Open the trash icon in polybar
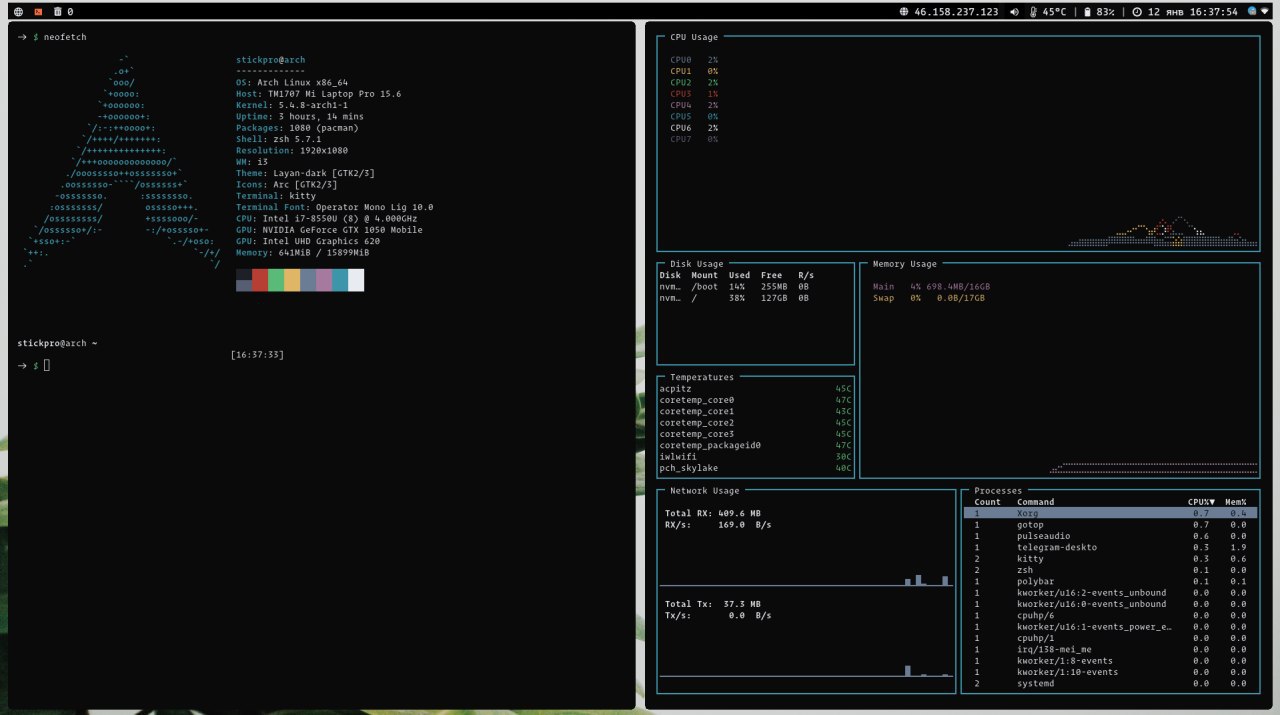 57,12
